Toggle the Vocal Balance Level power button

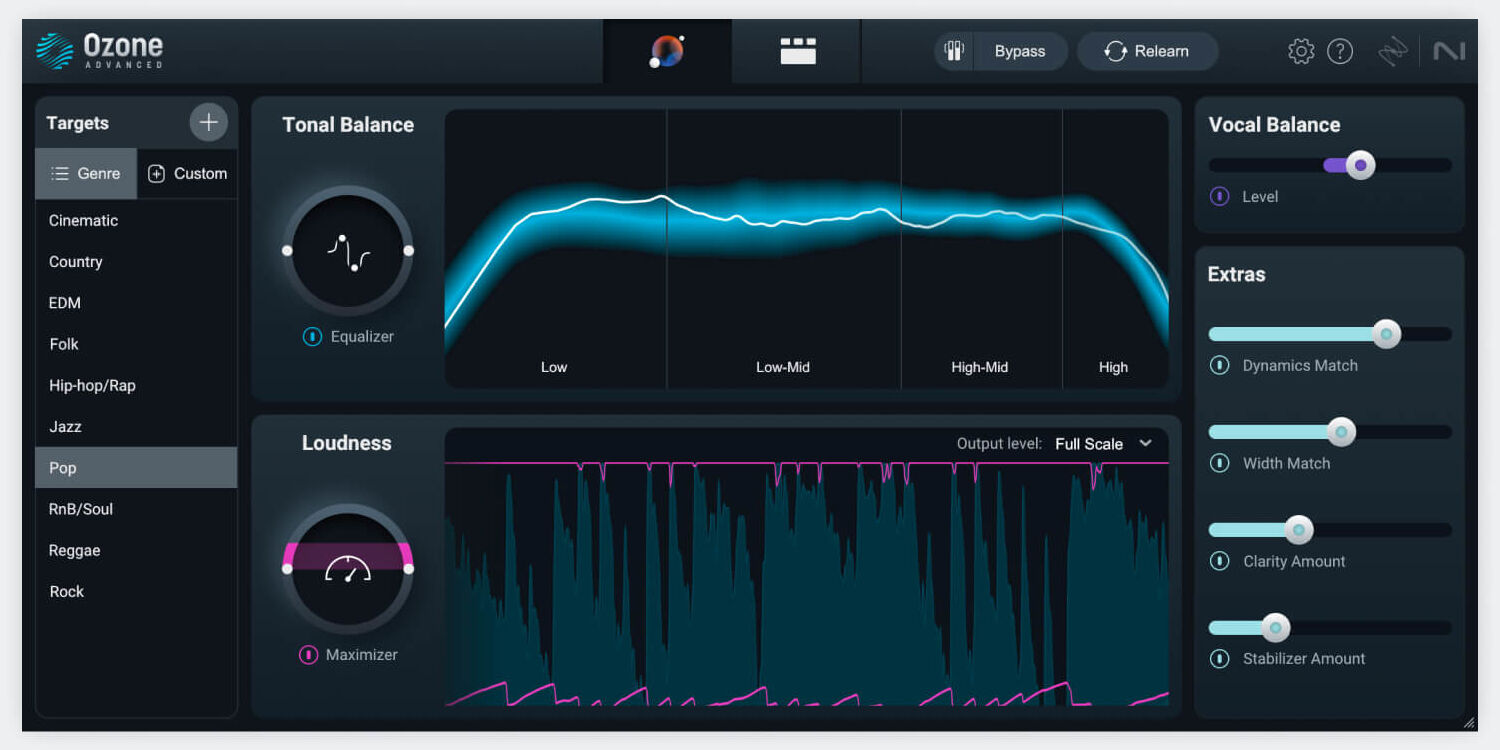point(1219,197)
